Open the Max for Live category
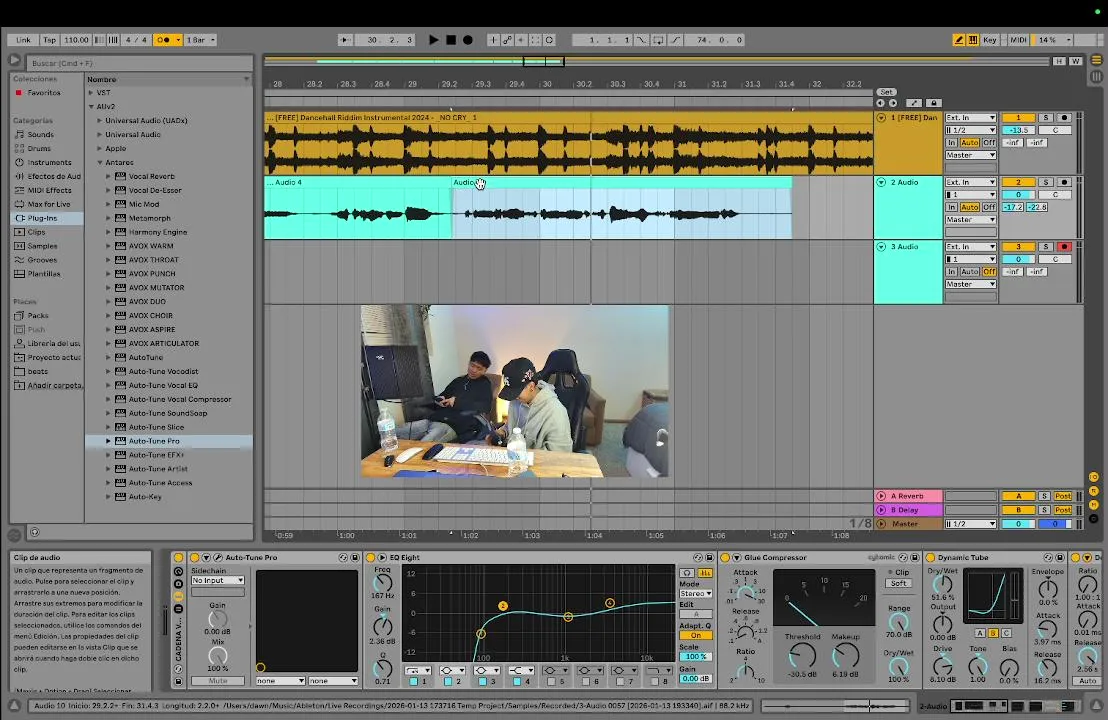This screenshot has width=1108, height=720. click(48, 204)
